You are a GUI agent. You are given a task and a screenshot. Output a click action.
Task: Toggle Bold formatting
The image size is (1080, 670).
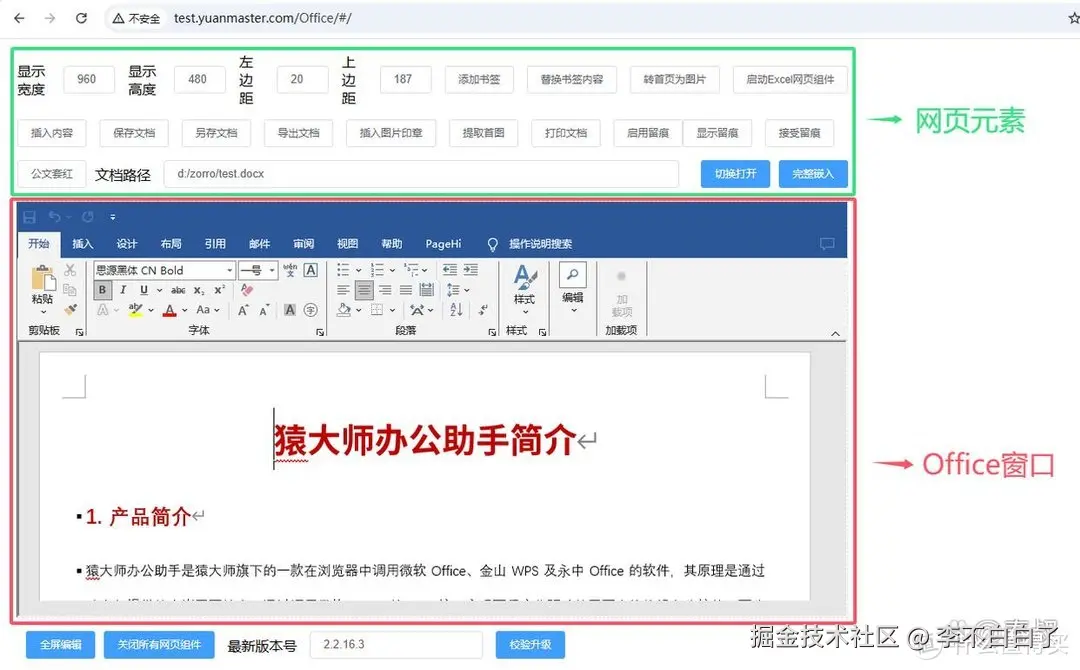103,289
